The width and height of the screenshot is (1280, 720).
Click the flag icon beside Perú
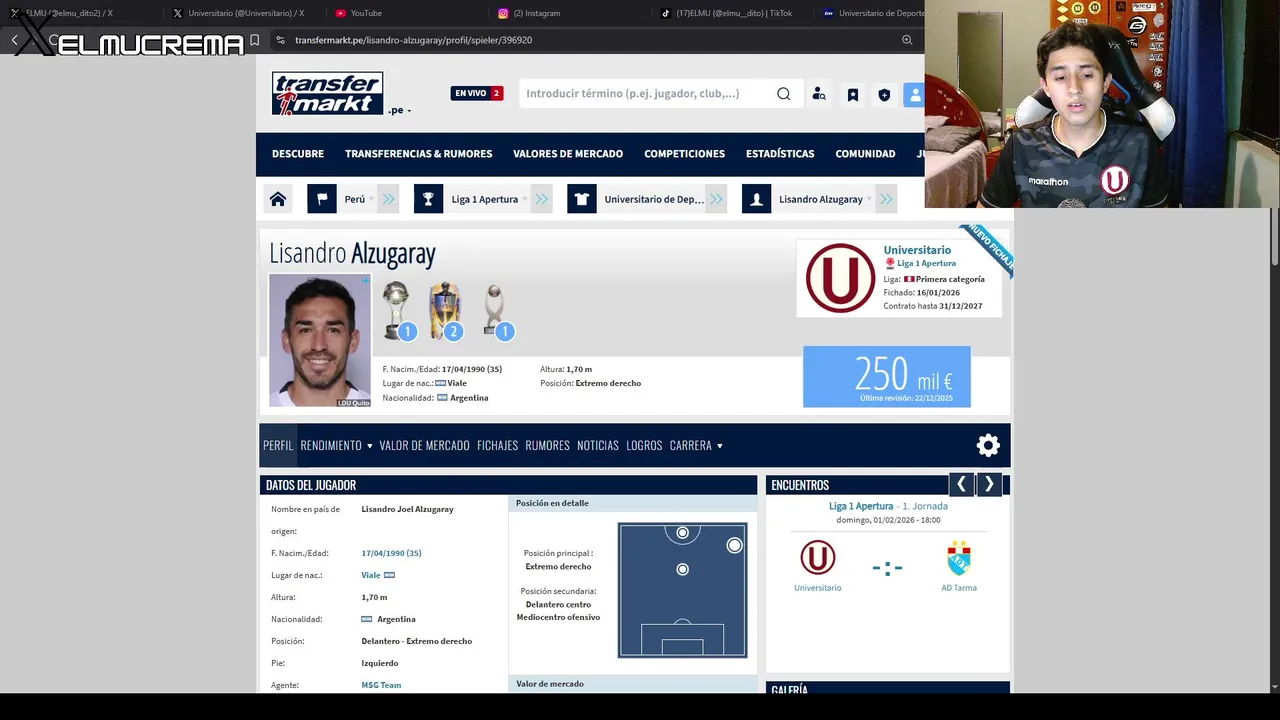pos(322,199)
